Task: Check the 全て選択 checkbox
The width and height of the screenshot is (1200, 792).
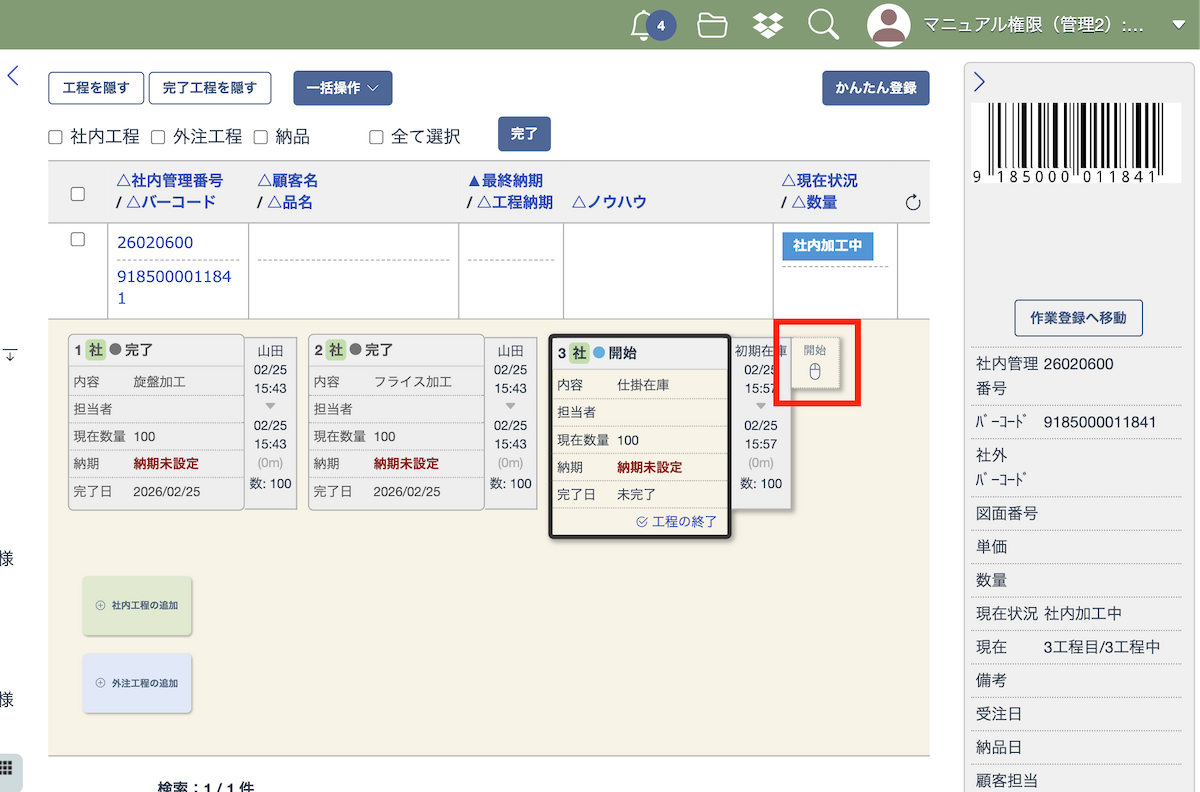Action: pos(376,137)
